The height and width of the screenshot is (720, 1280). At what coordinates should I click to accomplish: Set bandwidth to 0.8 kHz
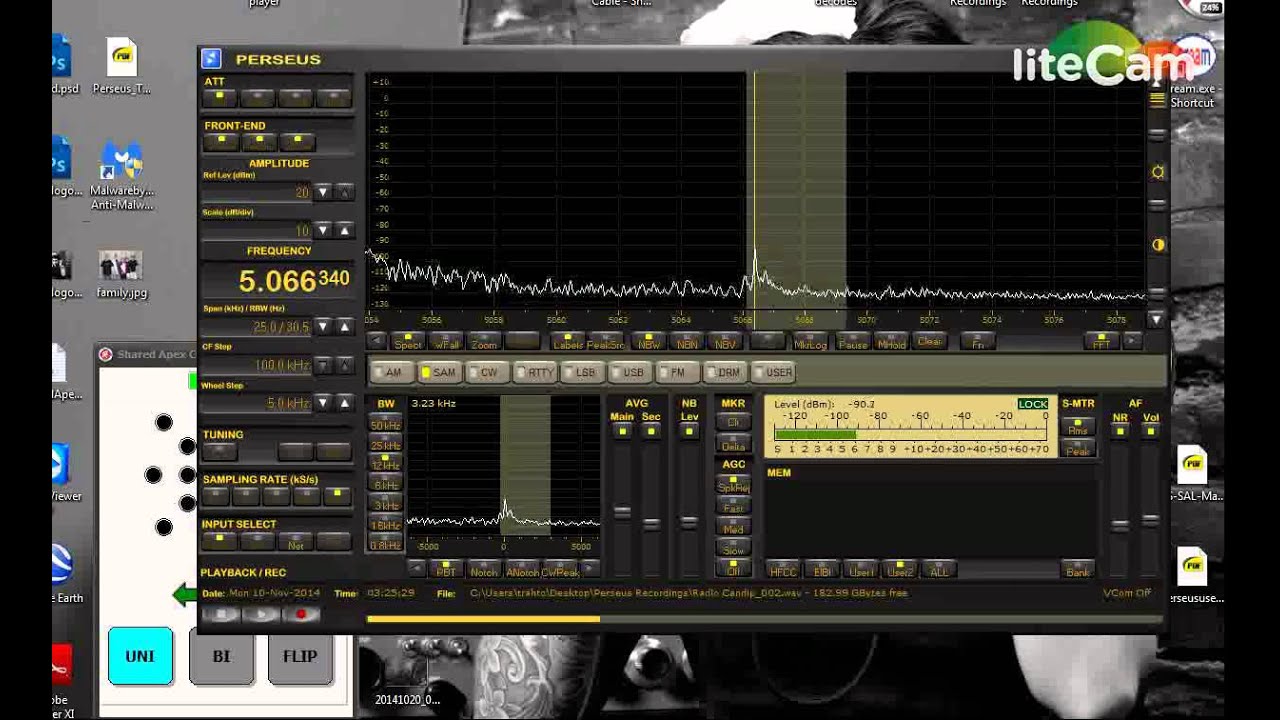coord(385,544)
